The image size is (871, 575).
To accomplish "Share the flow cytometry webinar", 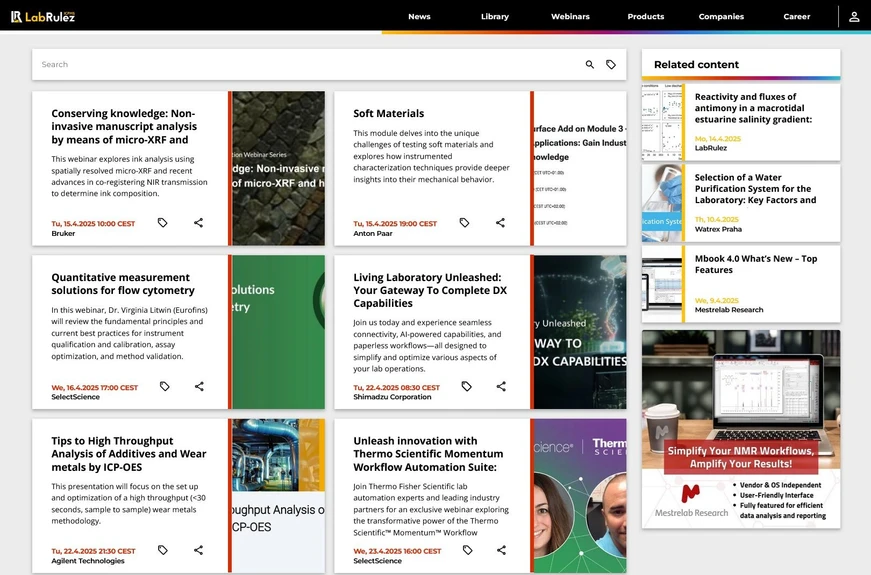I will pyautogui.click(x=199, y=386).
